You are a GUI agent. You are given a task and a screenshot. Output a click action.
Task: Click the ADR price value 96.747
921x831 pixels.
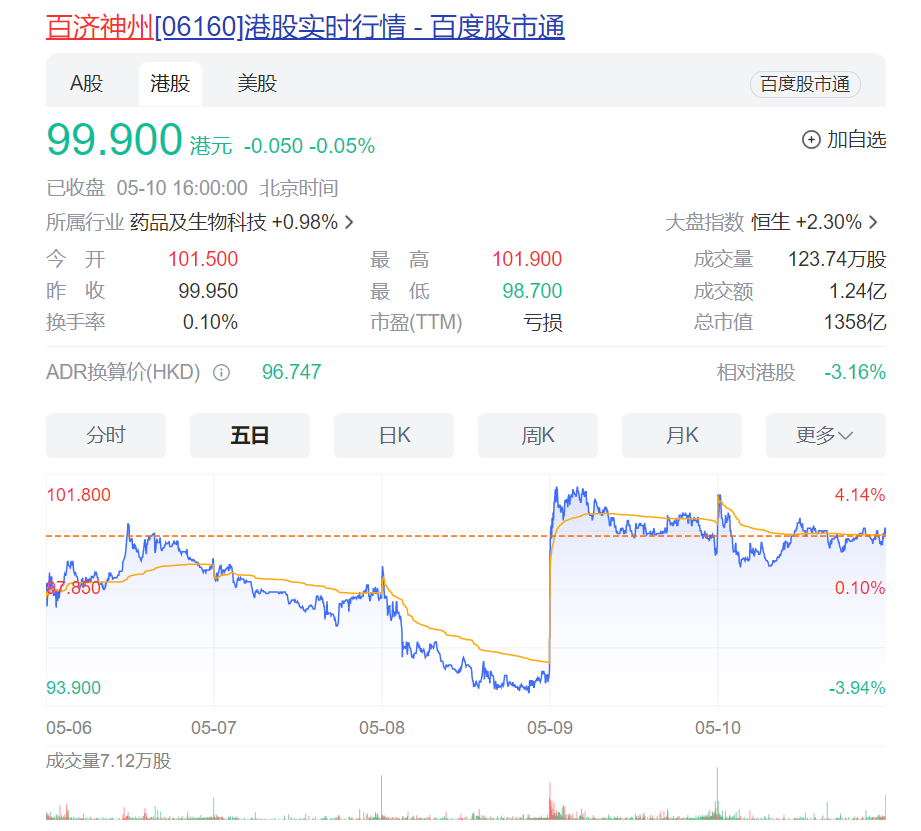click(291, 372)
